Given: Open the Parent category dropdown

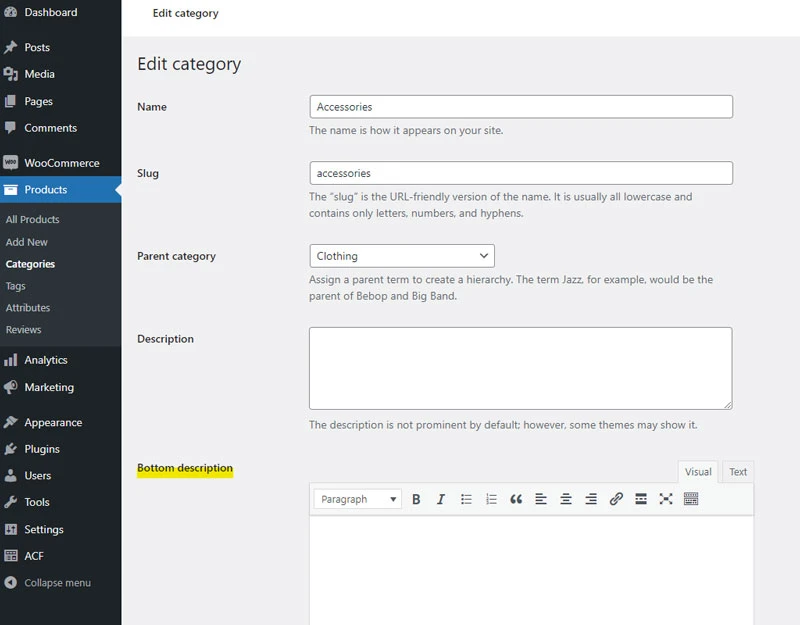Looking at the screenshot, I should click(x=401, y=255).
